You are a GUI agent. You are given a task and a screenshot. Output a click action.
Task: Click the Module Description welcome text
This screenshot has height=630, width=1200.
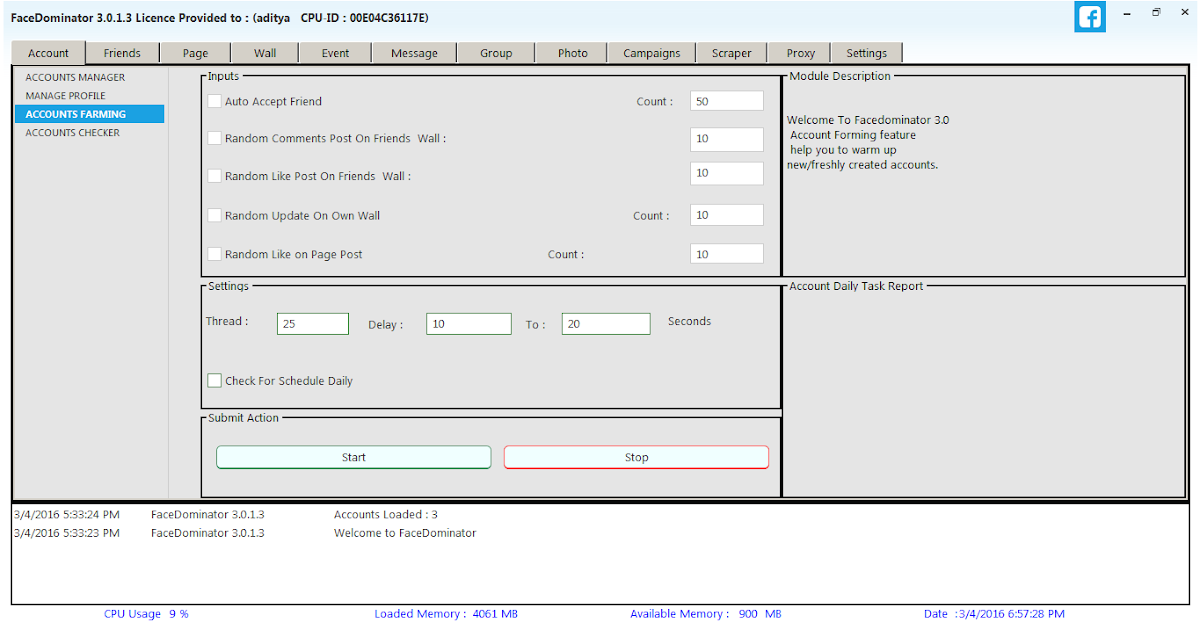pyautogui.click(x=868, y=142)
